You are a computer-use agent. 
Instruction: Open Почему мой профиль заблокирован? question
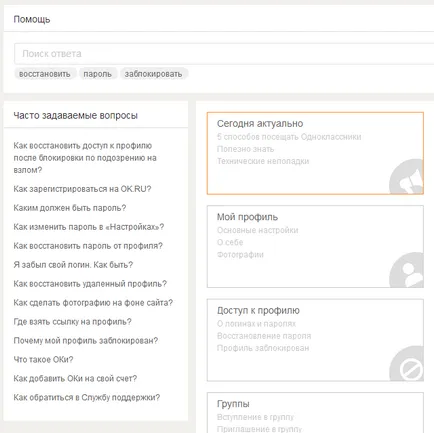pos(86,341)
